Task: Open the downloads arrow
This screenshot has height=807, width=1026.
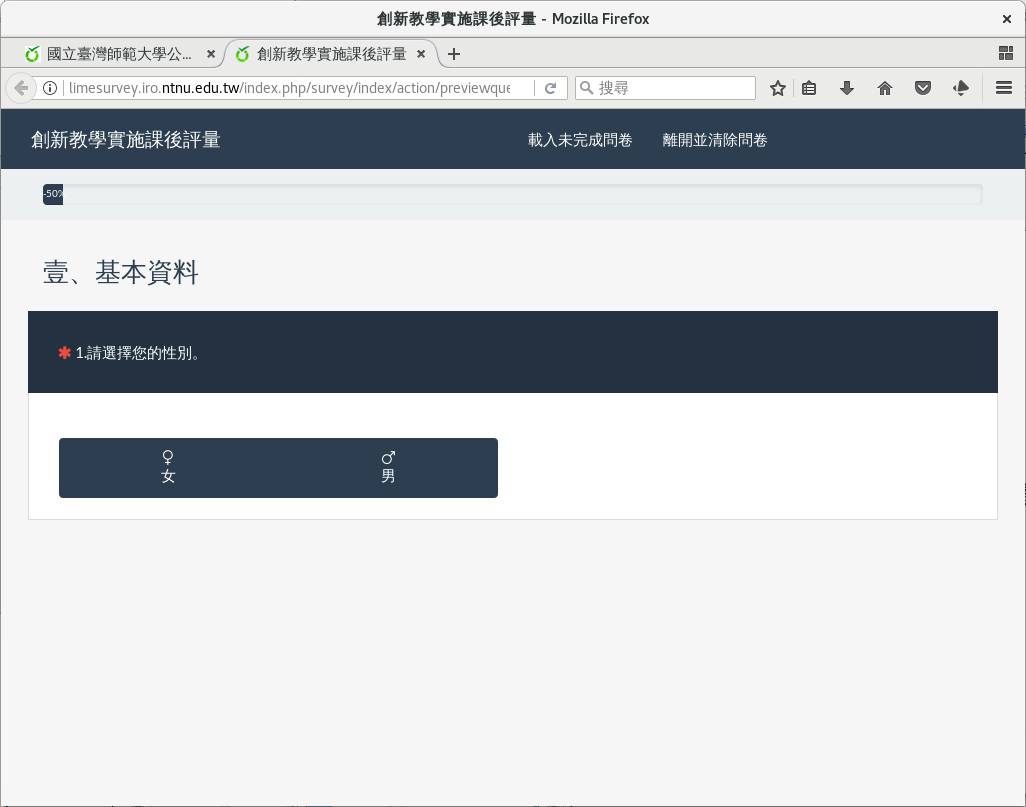Action: 847,88
